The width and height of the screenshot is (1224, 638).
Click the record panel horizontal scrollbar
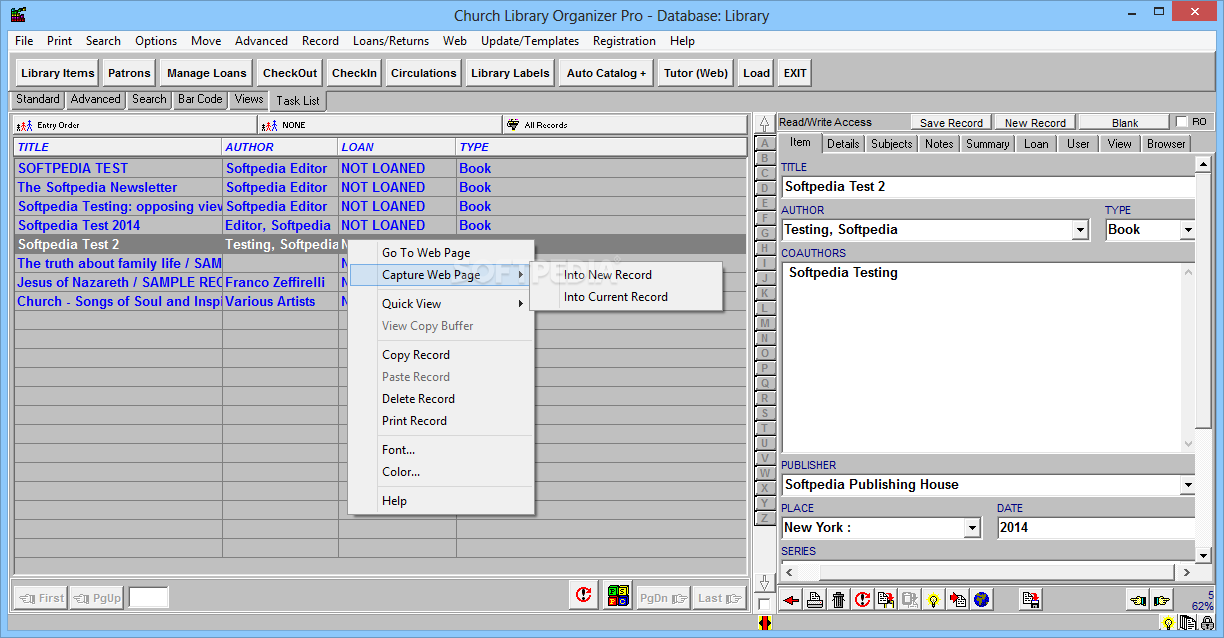pyautogui.click(x=986, y=573)
